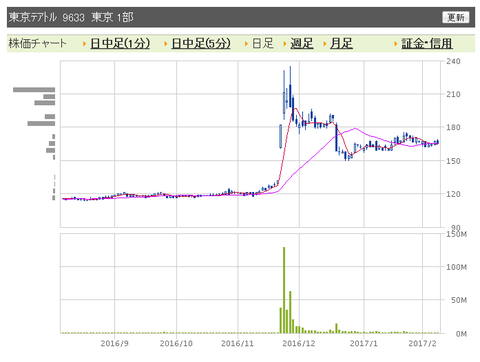This screenshot has height=362, width=480.
Task: Open the 日中足(1分) chart link
Action: (x=120, y=43)
